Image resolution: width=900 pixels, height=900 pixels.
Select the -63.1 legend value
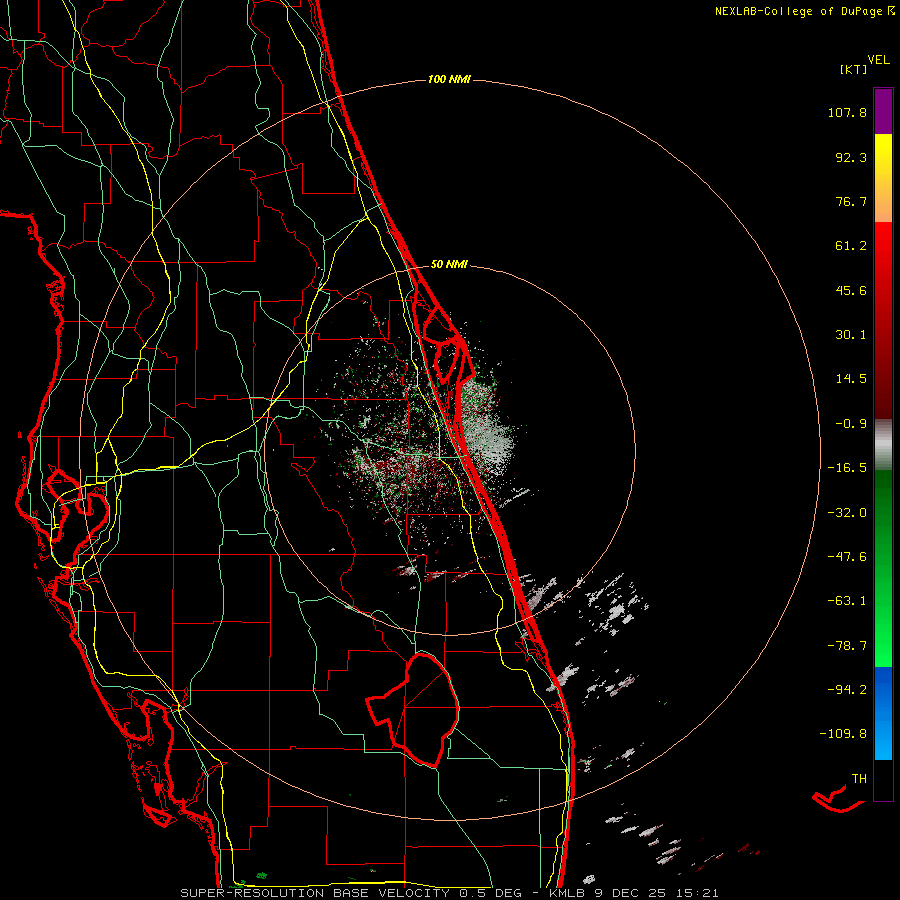[x=847, y=601]
